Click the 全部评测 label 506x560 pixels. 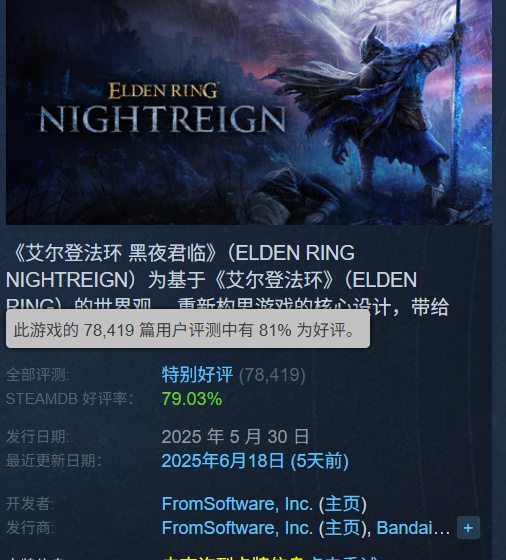(x=37, y=375)
